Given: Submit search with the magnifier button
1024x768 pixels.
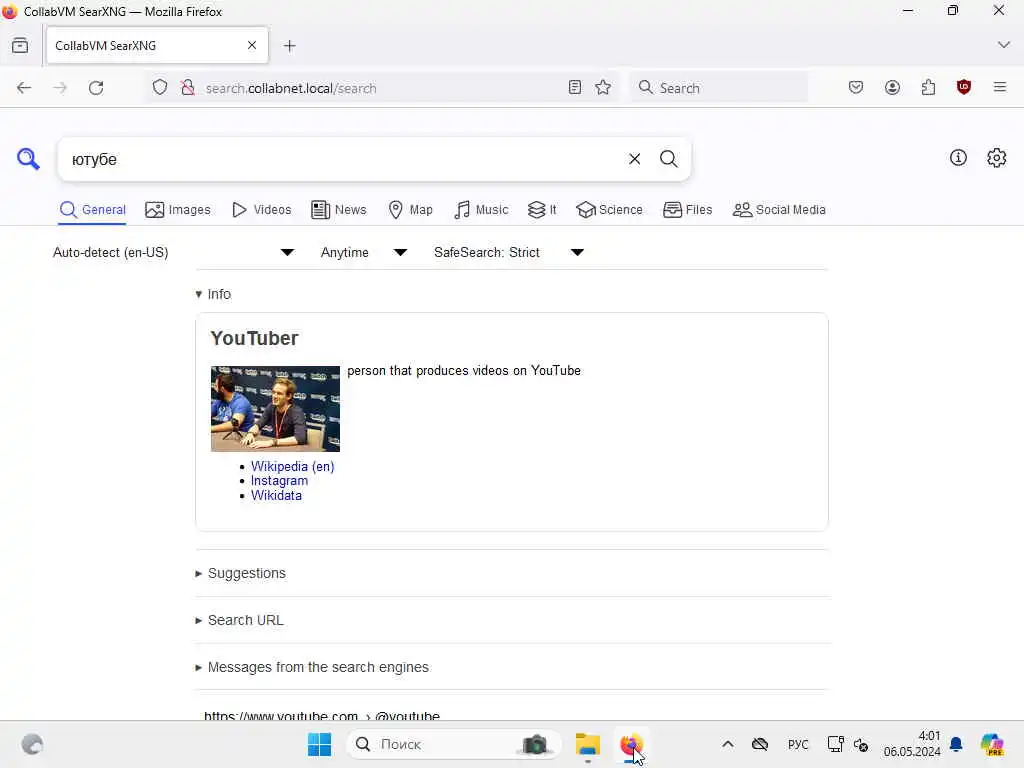Looking at the screenshot, I should click(x=668, y=159).
